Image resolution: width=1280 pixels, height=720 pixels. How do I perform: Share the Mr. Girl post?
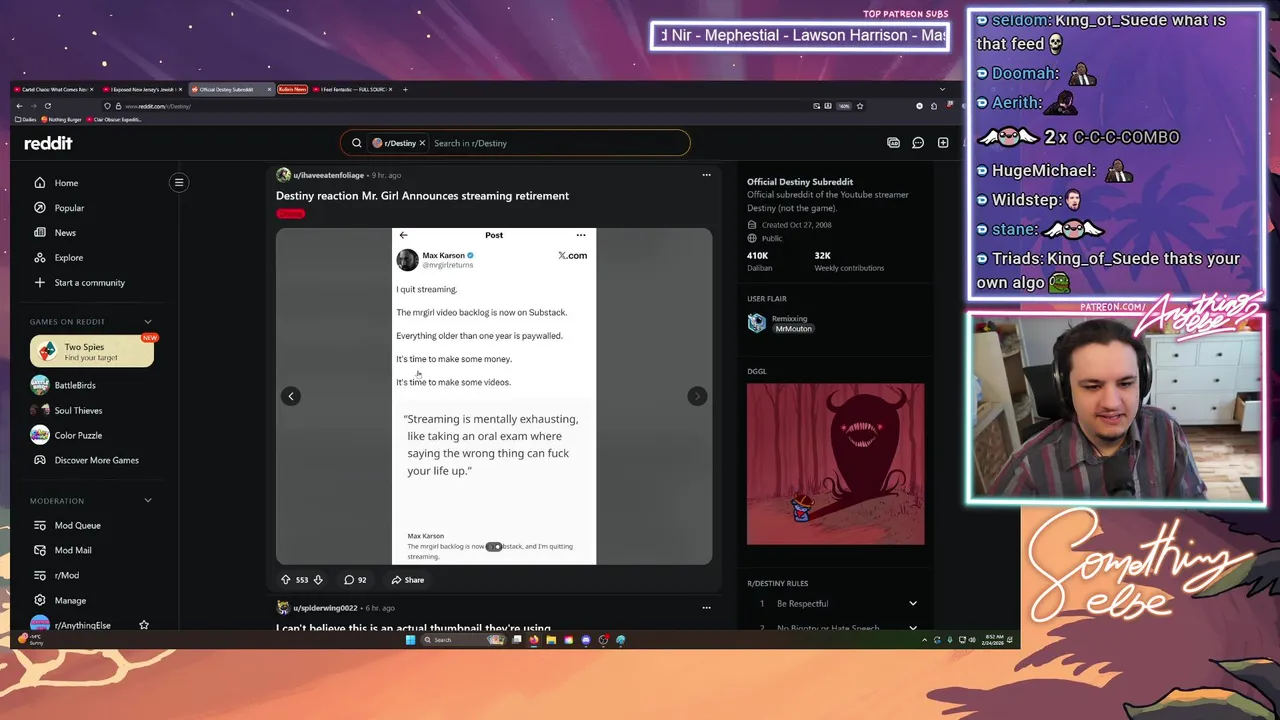408,580
